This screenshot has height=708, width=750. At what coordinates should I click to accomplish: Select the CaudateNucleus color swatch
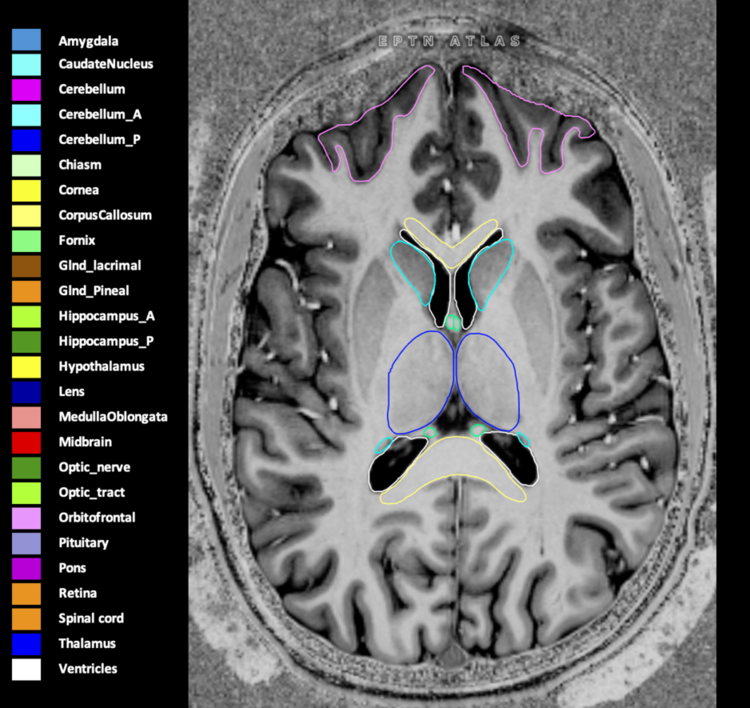pyautogui.click(x=26, y=65)
